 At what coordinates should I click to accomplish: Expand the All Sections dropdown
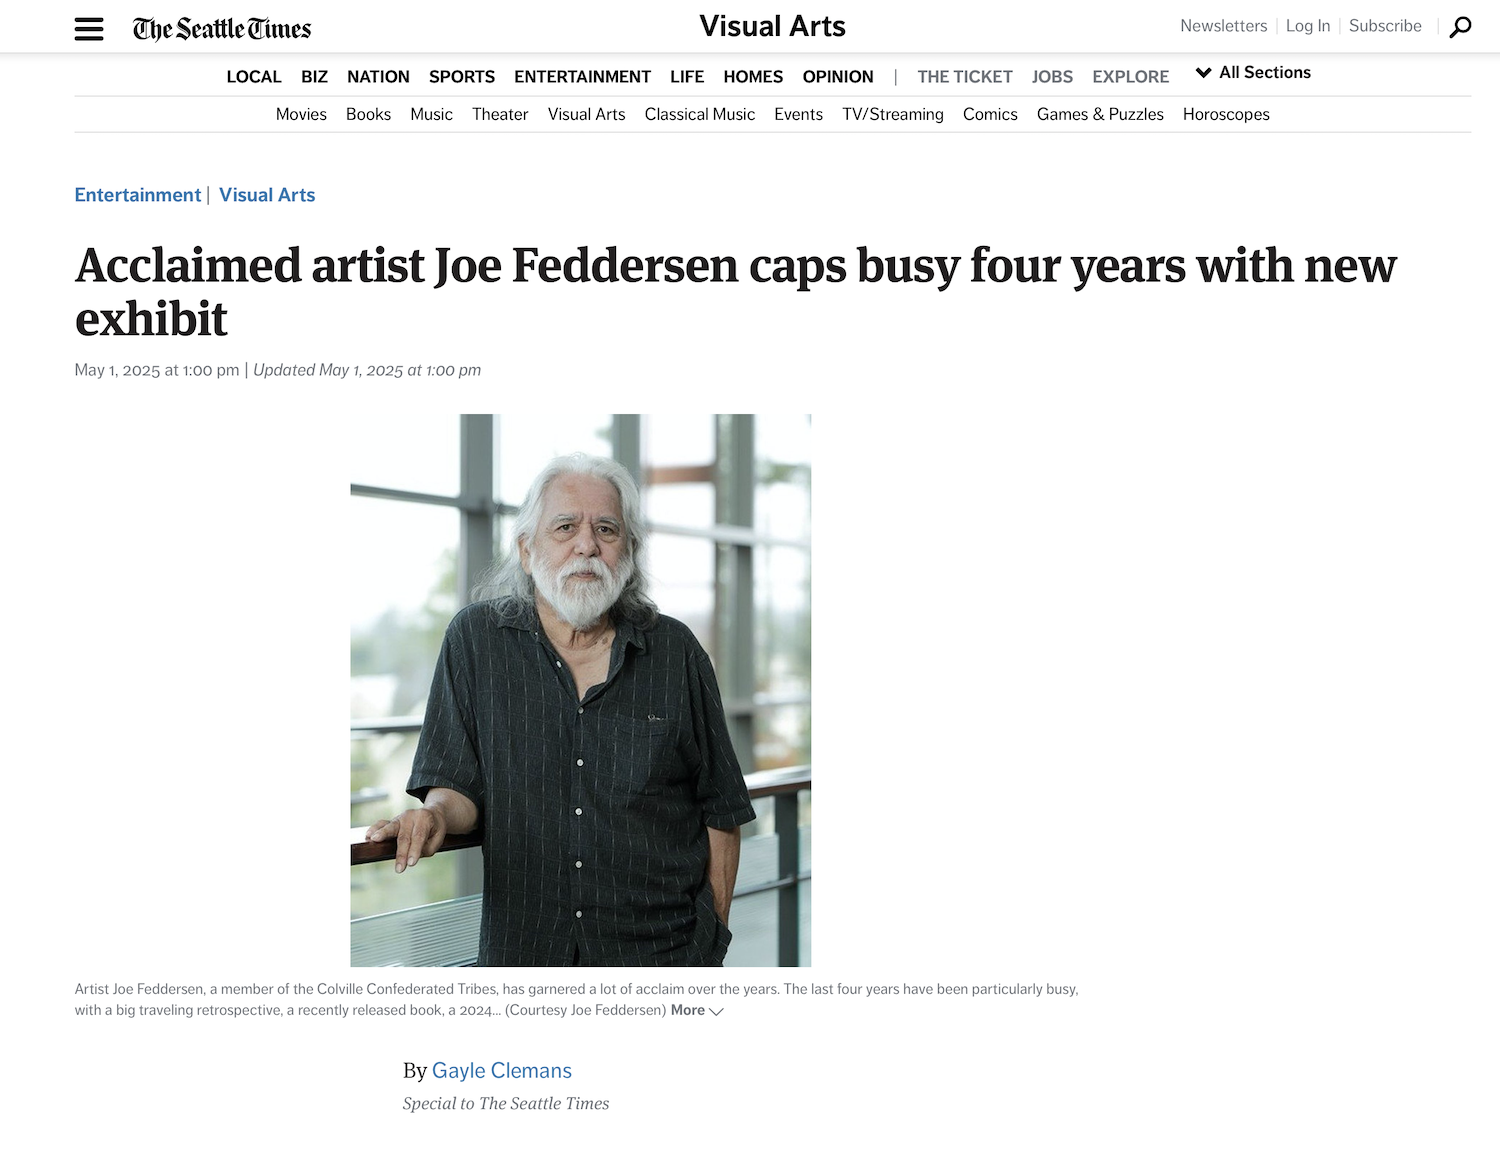1253,73
